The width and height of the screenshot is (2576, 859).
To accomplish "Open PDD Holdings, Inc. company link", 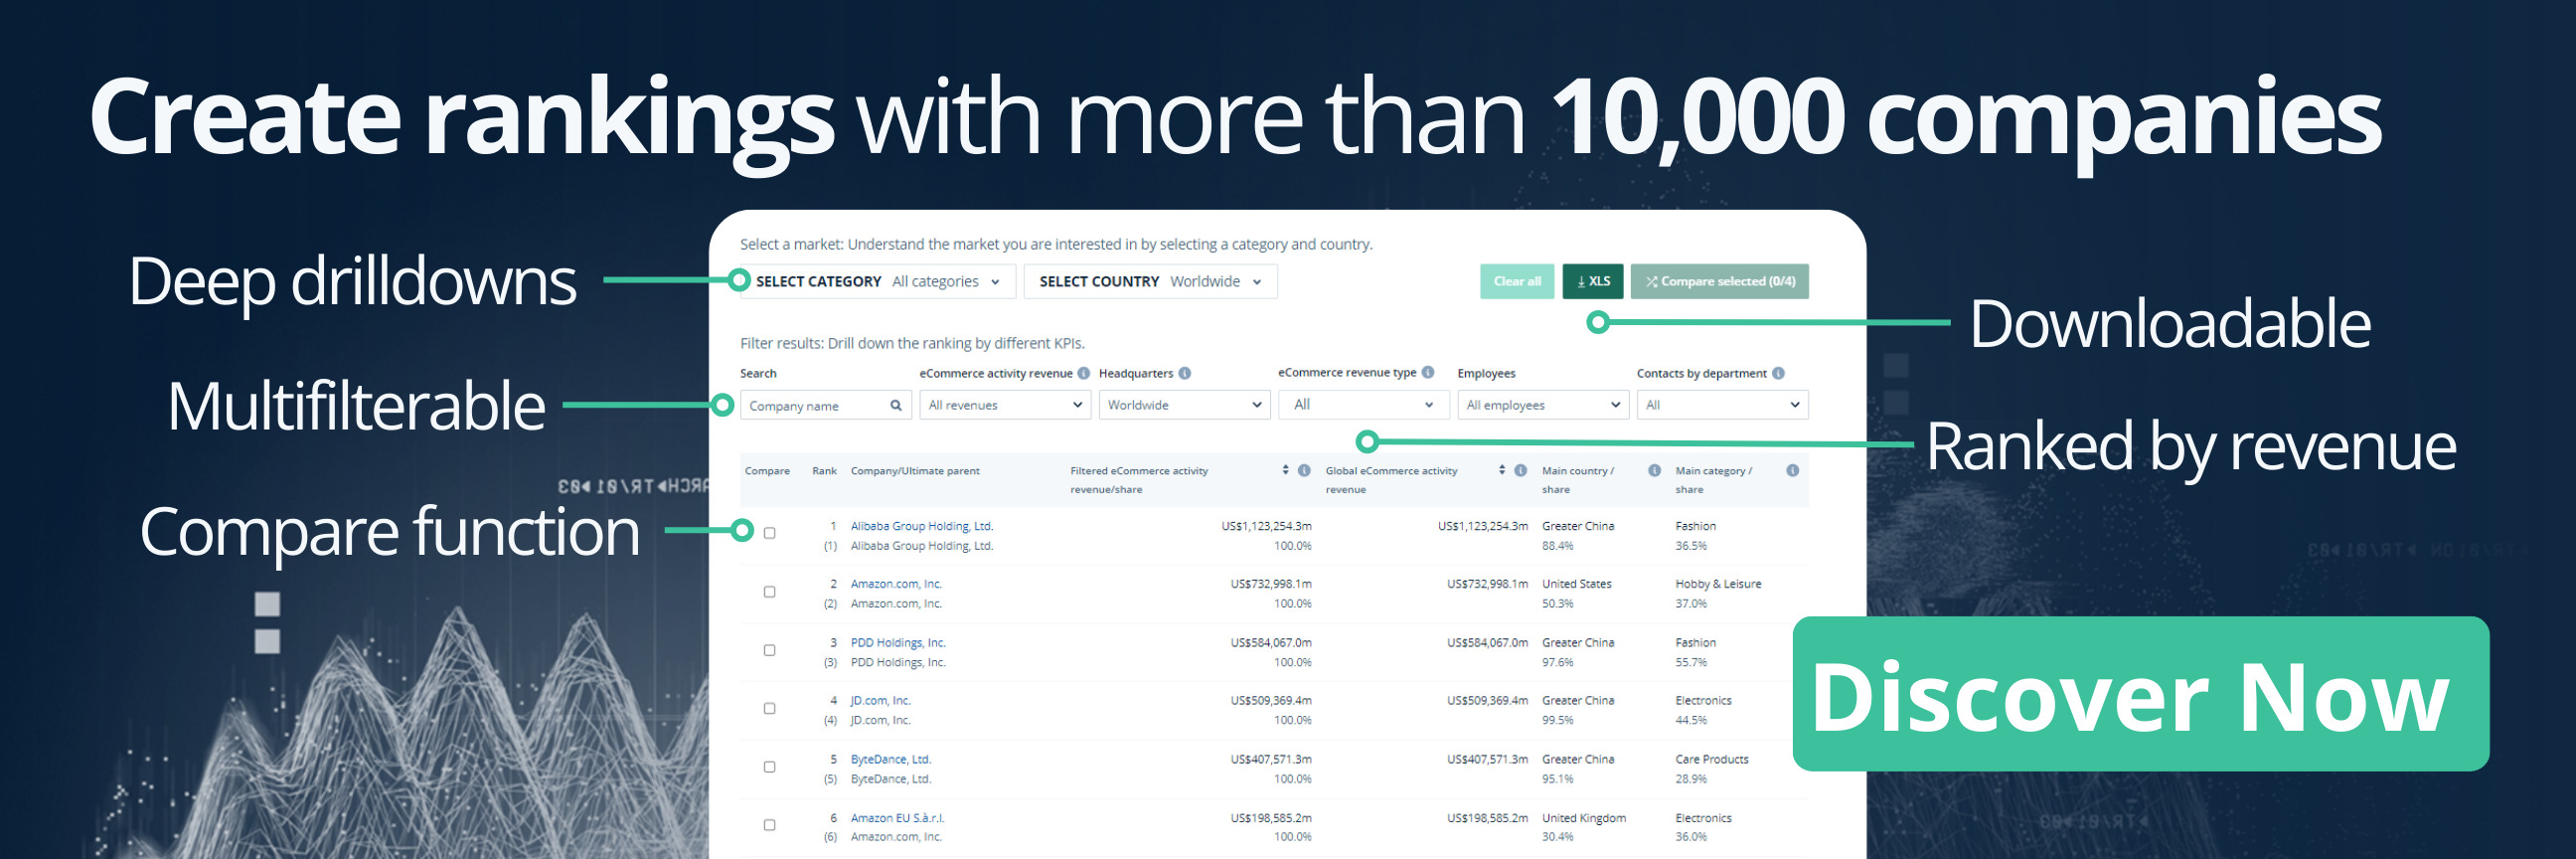I will click(x=897, y=643).
